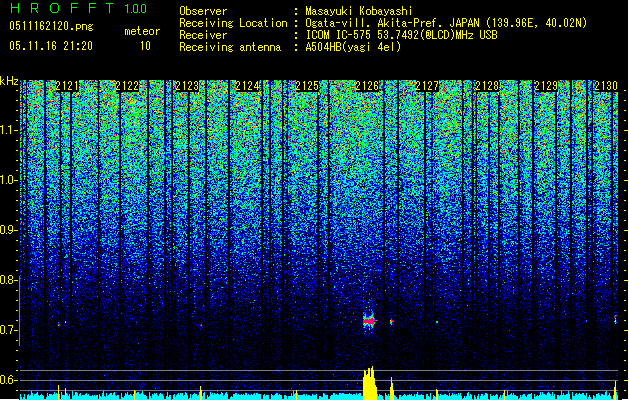Click the 1.0 frequency axis label
Screen dimensions: 629x400
8,180
